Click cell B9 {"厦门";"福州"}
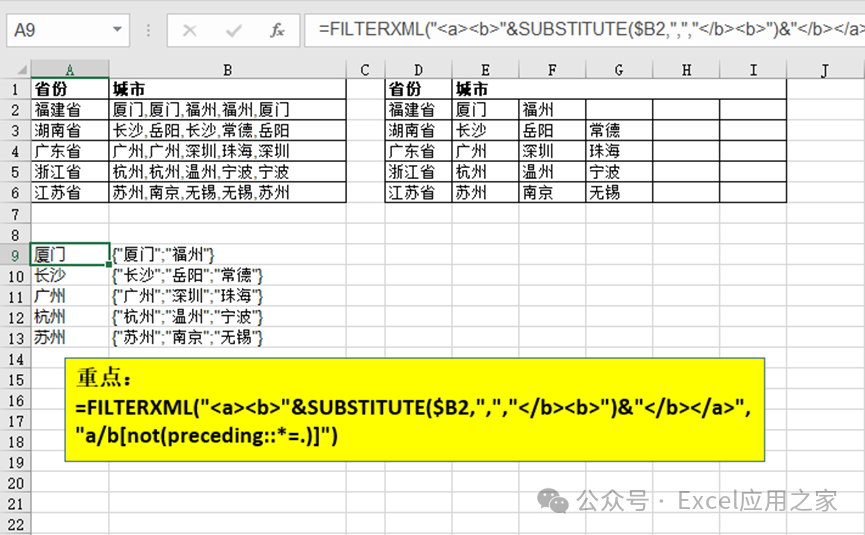Screen dimensions: 865x535 pos(227,255)
